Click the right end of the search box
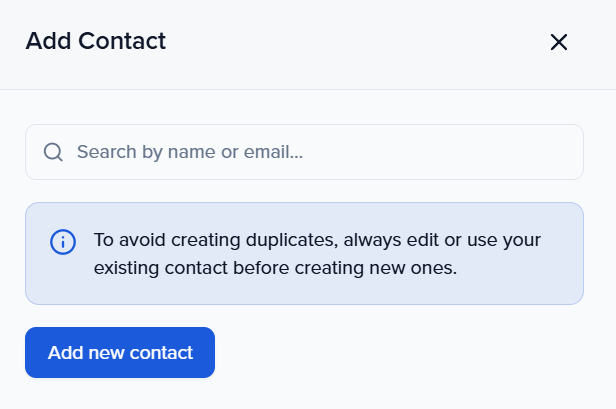Viewport: 616px width, 409px height. coord(550,152)
